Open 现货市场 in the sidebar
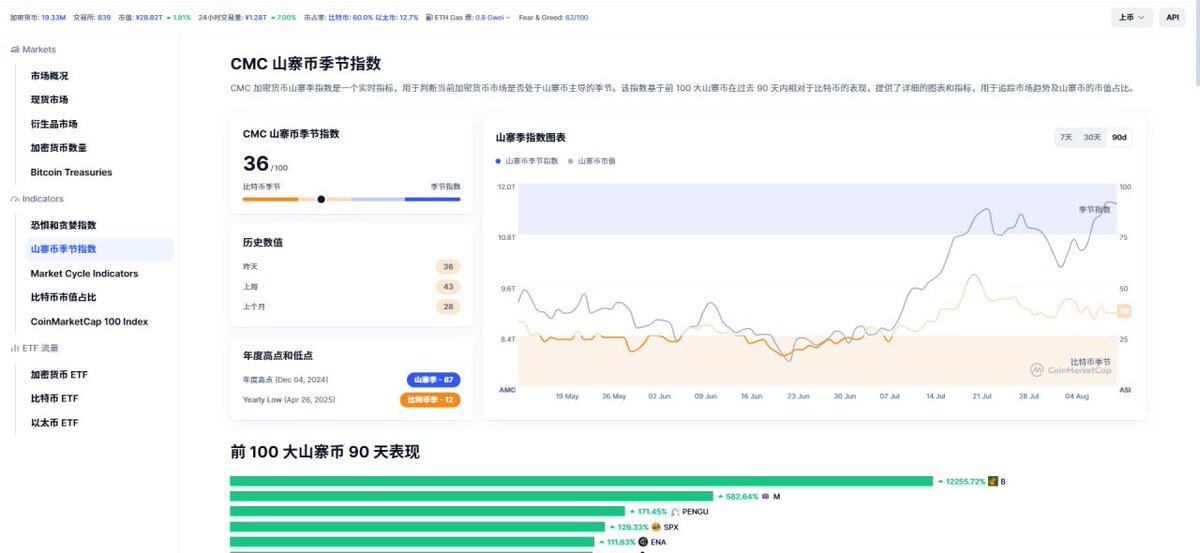 pos(49,100)
